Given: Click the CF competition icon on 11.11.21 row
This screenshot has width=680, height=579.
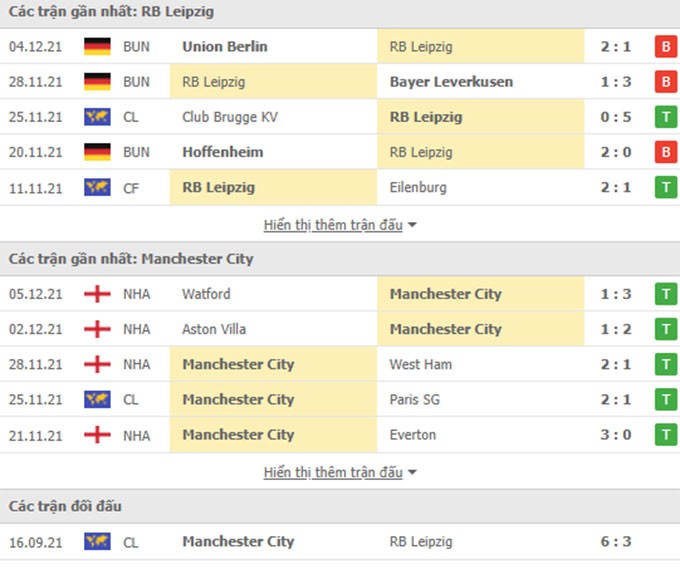Looking at the screenshot, I should tap(97, 187).
